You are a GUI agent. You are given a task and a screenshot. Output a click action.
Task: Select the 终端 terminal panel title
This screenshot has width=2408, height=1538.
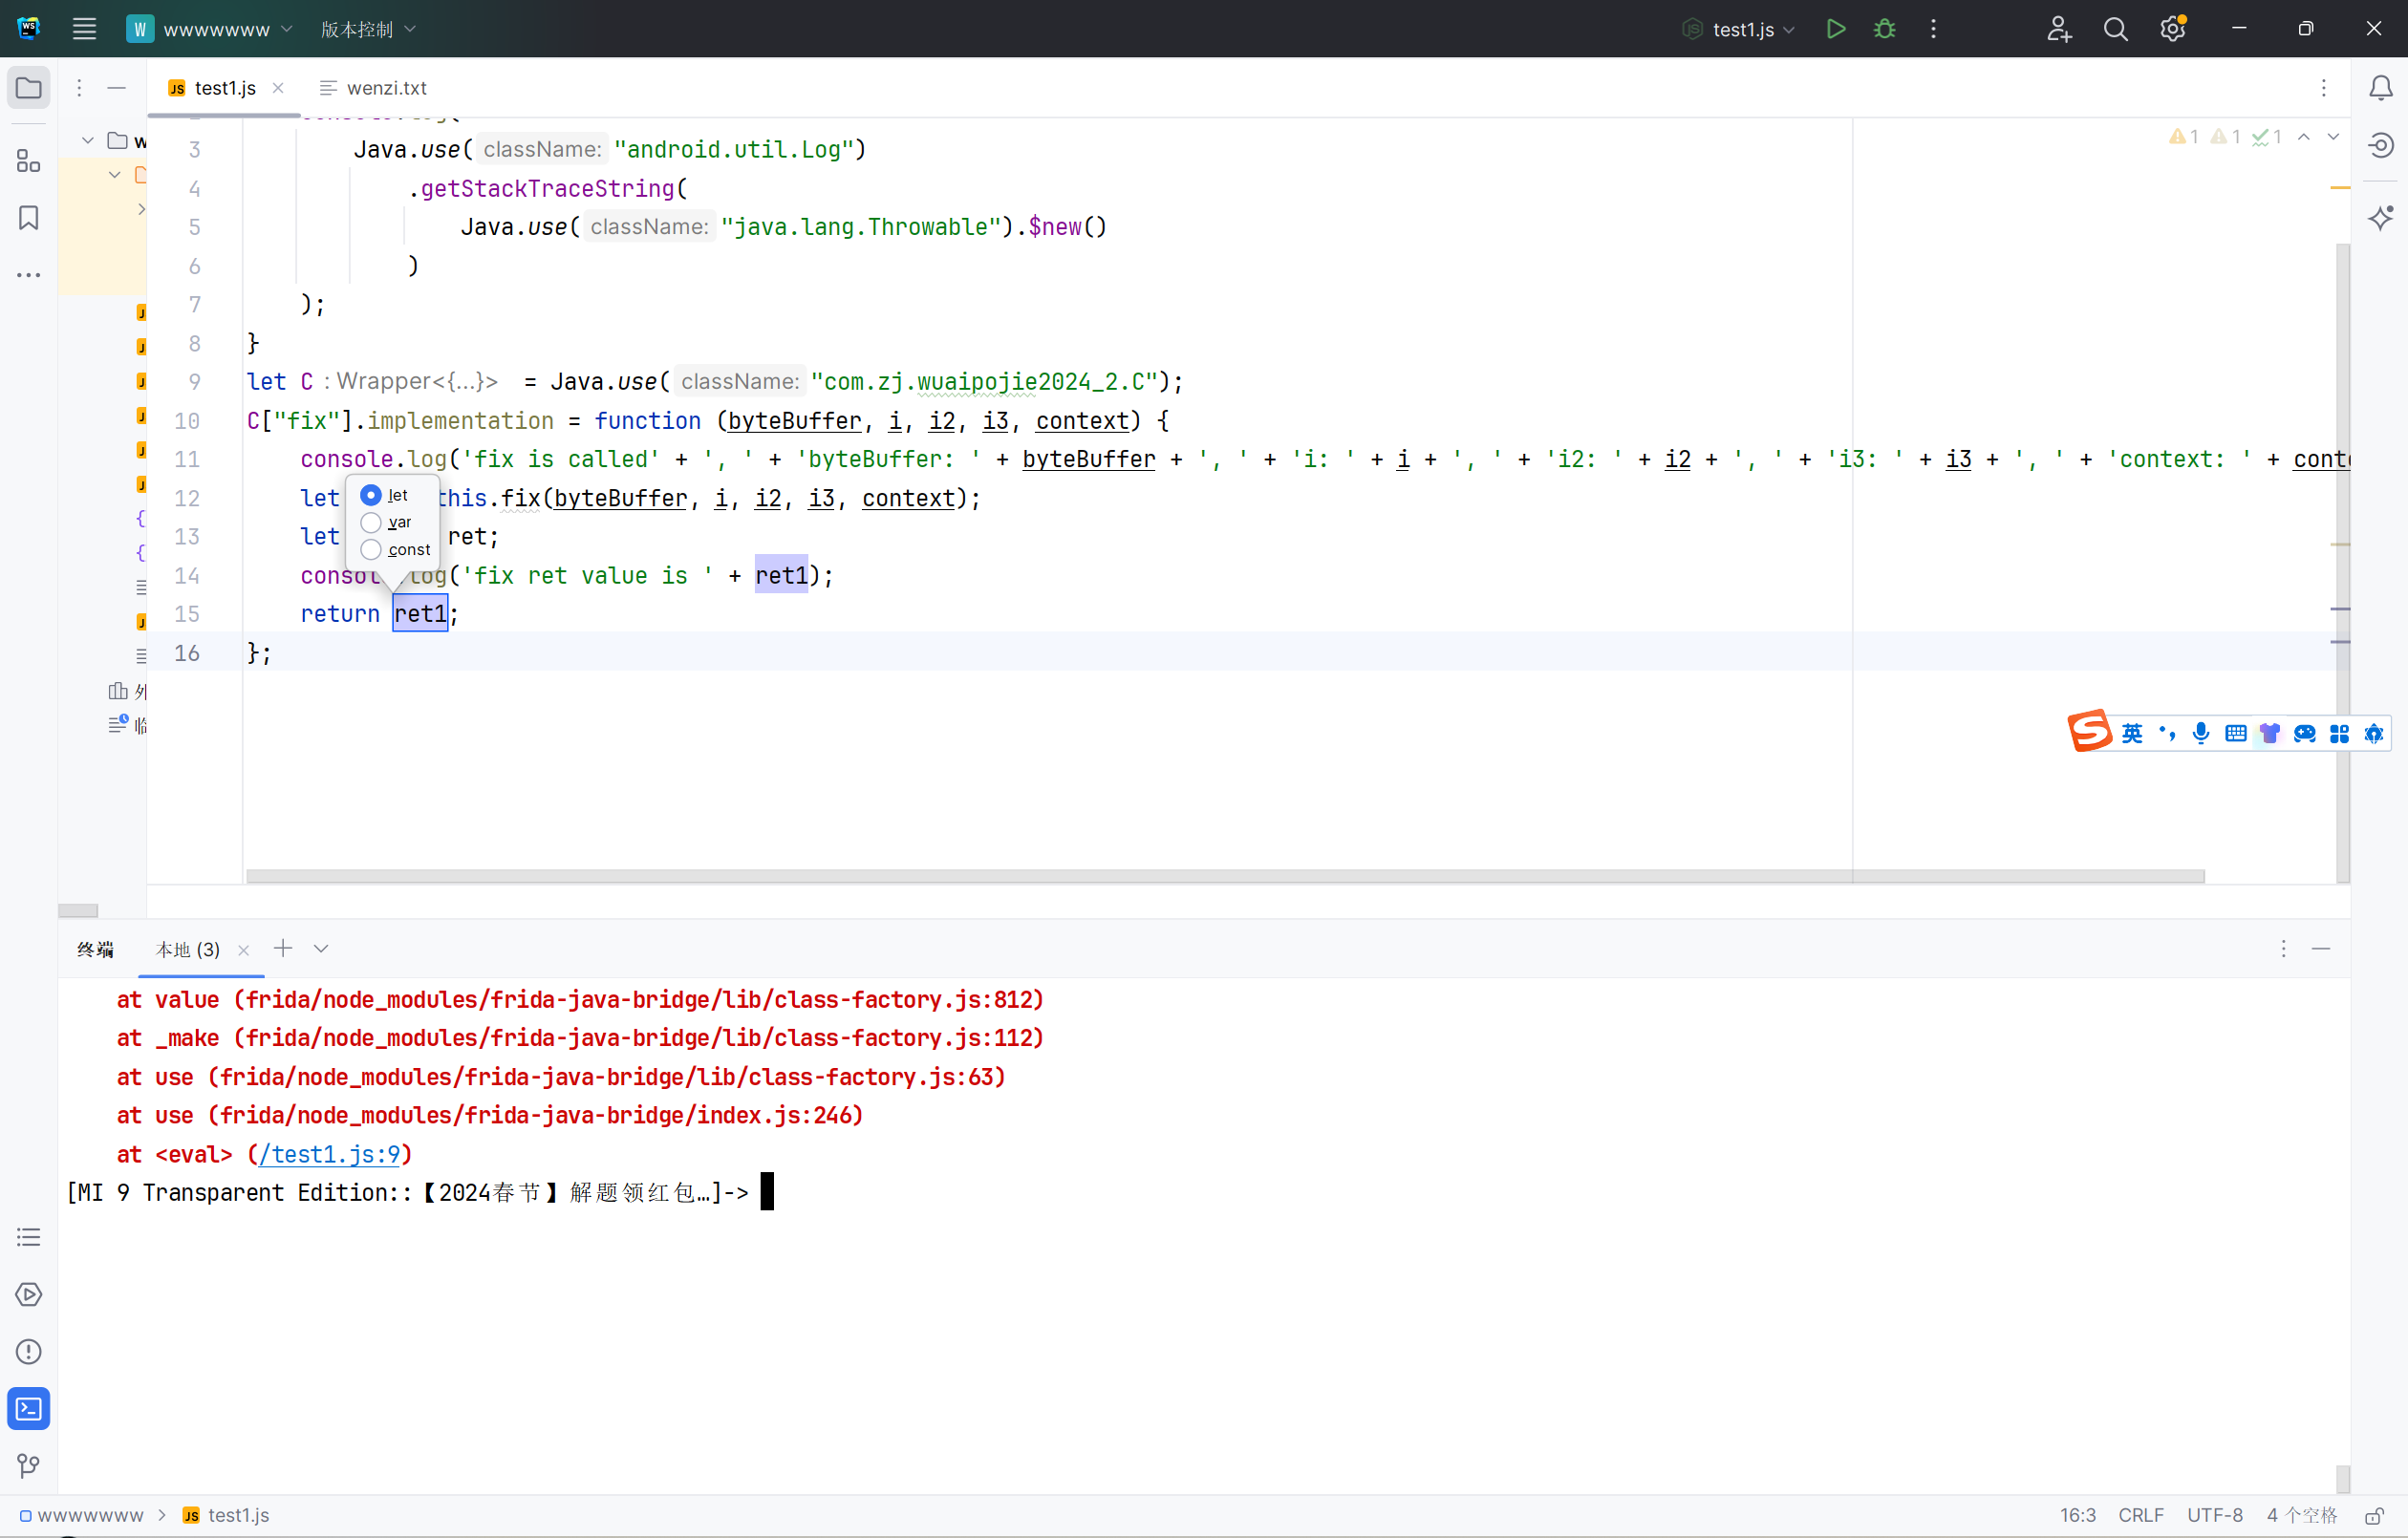pyautogui.click(x=96, y=949)
